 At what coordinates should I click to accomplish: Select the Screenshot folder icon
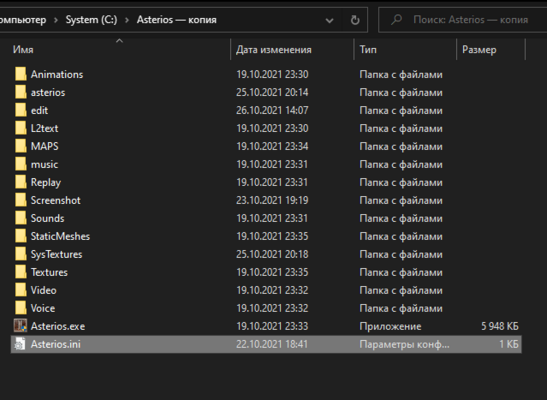tap(21, 200)
